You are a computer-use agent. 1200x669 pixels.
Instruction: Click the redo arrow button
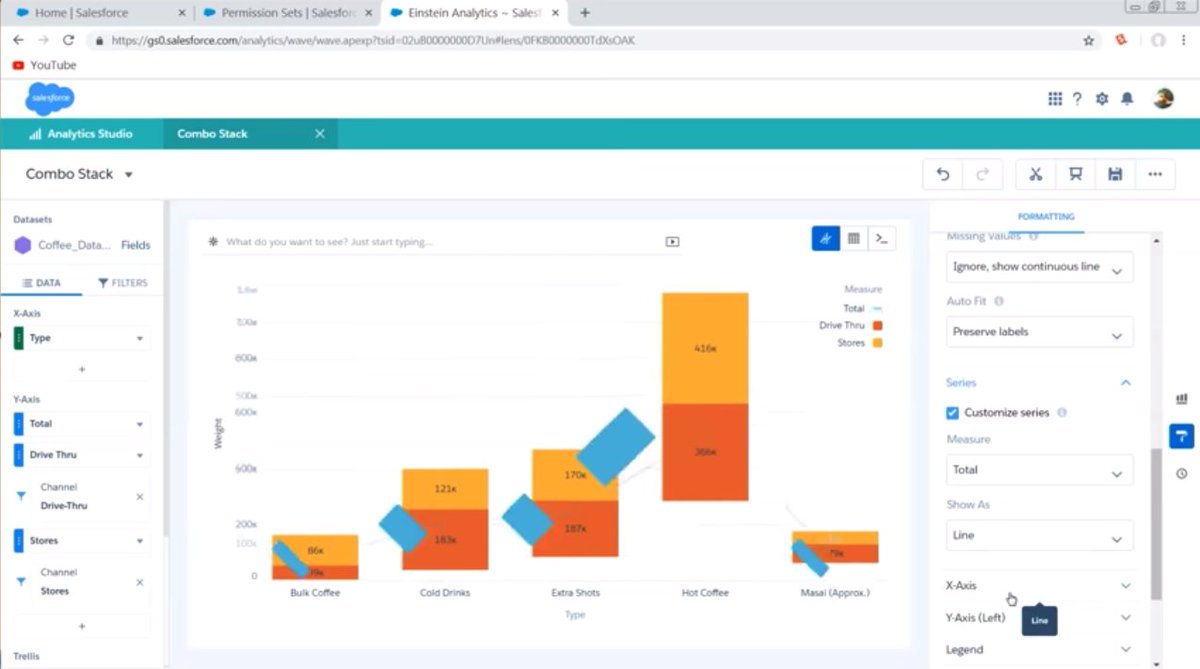(x=983, y=174)
